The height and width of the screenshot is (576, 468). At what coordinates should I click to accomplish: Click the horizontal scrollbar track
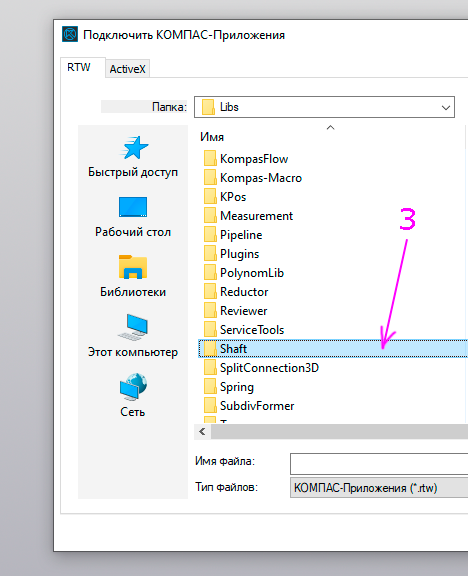tap(339, 432)
